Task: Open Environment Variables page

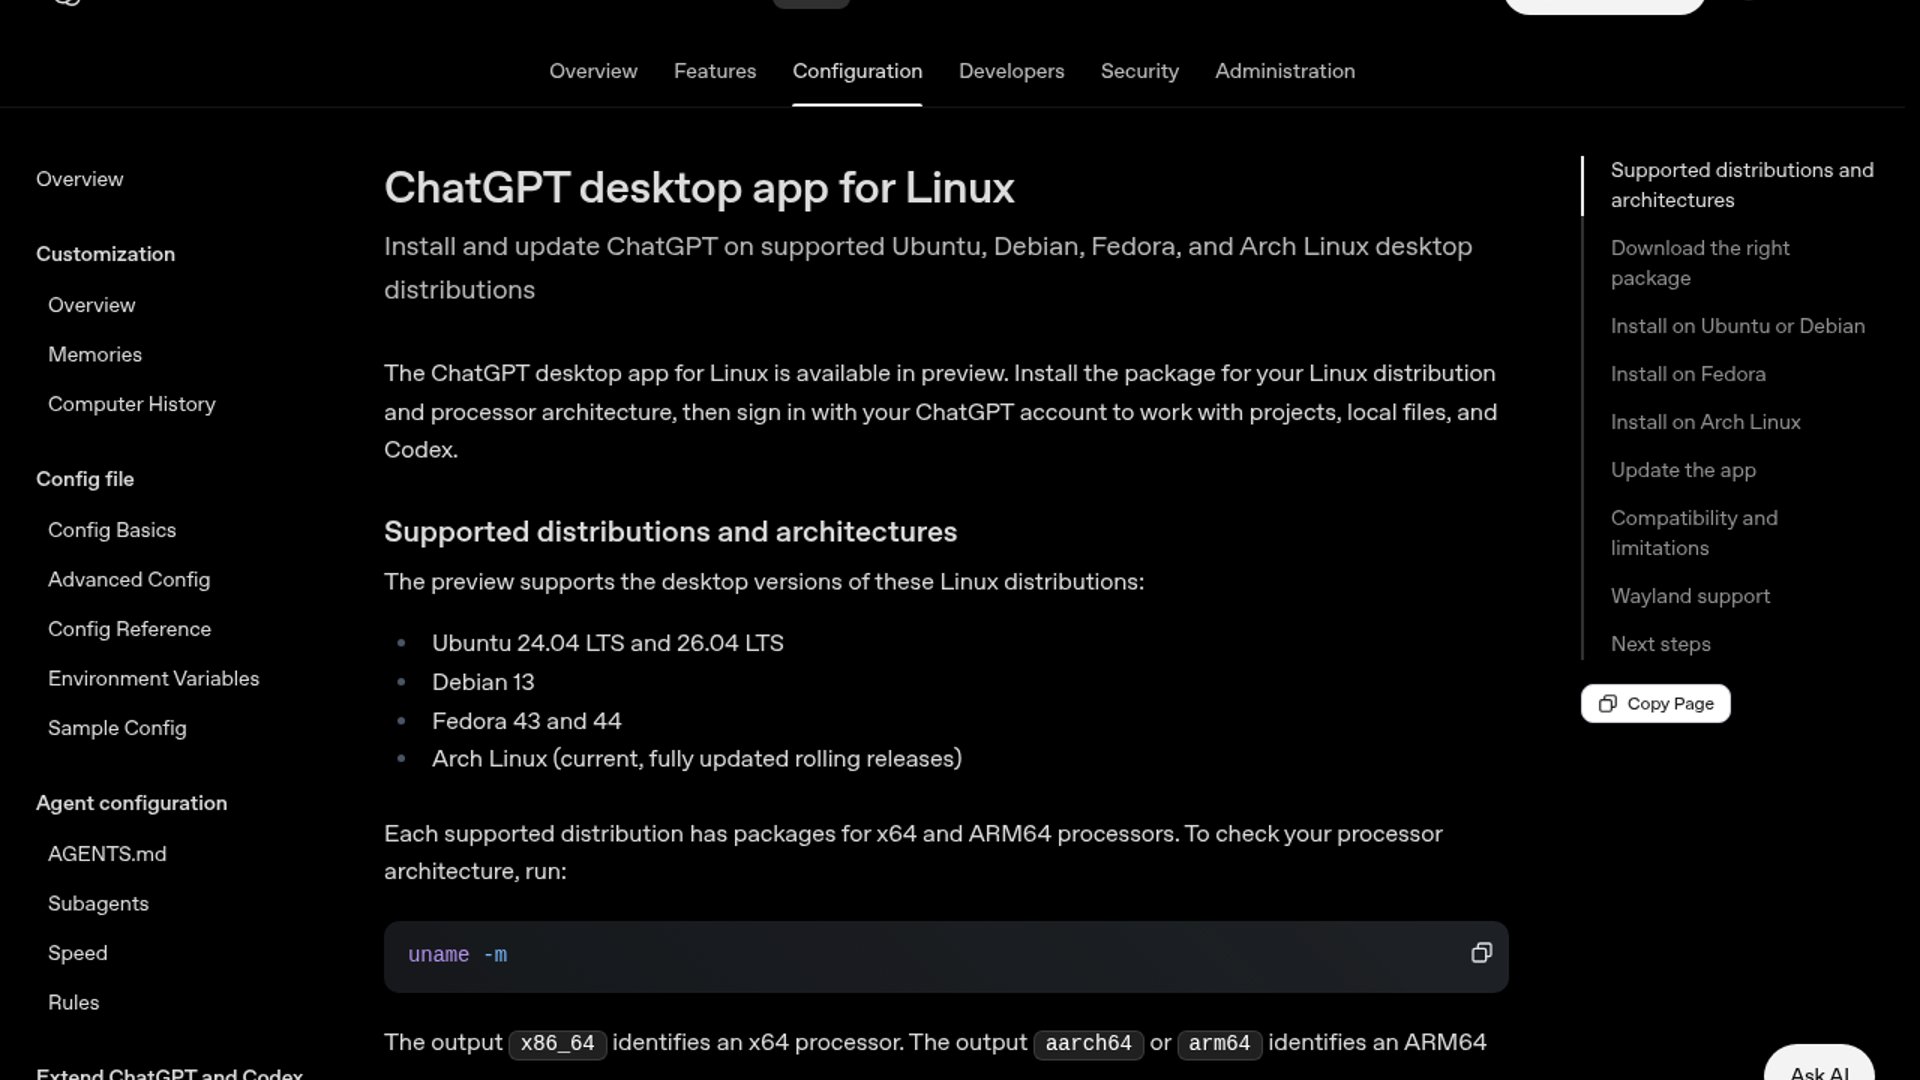Action: click(x=154, y=678)
